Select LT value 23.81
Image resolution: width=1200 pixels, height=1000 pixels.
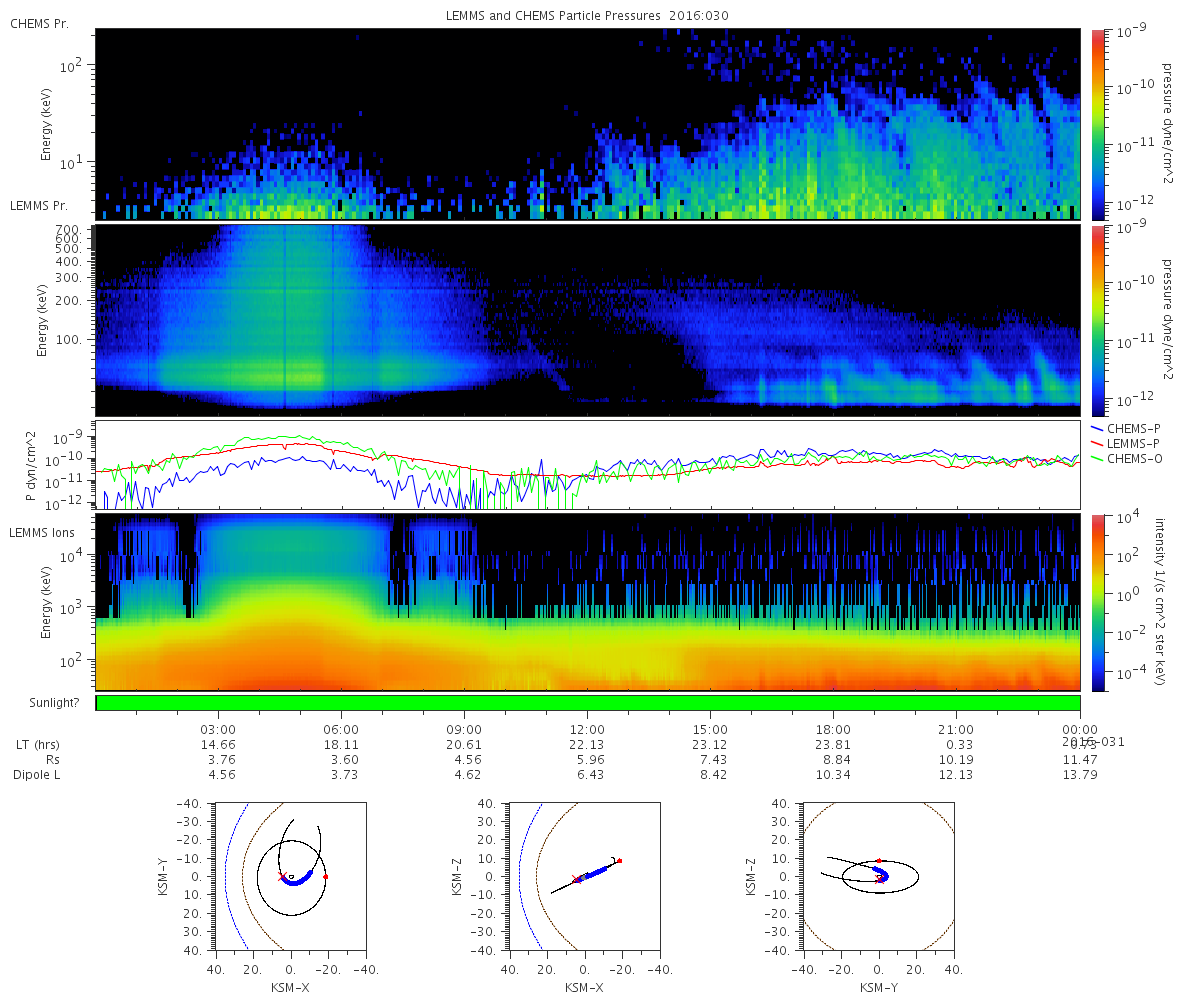point(833,745)
